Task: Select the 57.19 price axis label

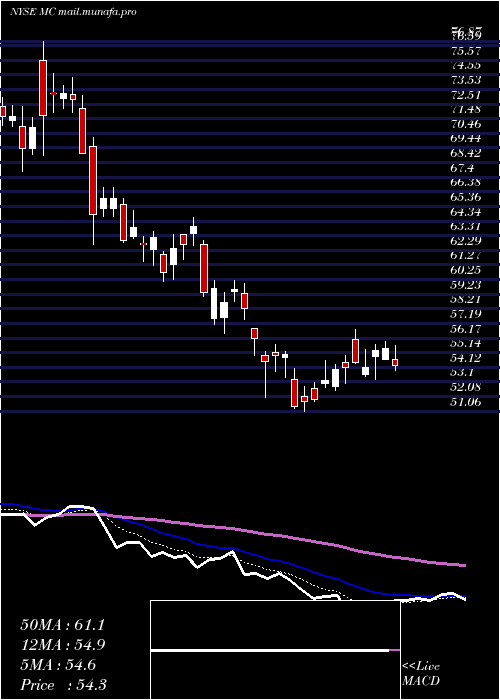Action: (466, 314)
